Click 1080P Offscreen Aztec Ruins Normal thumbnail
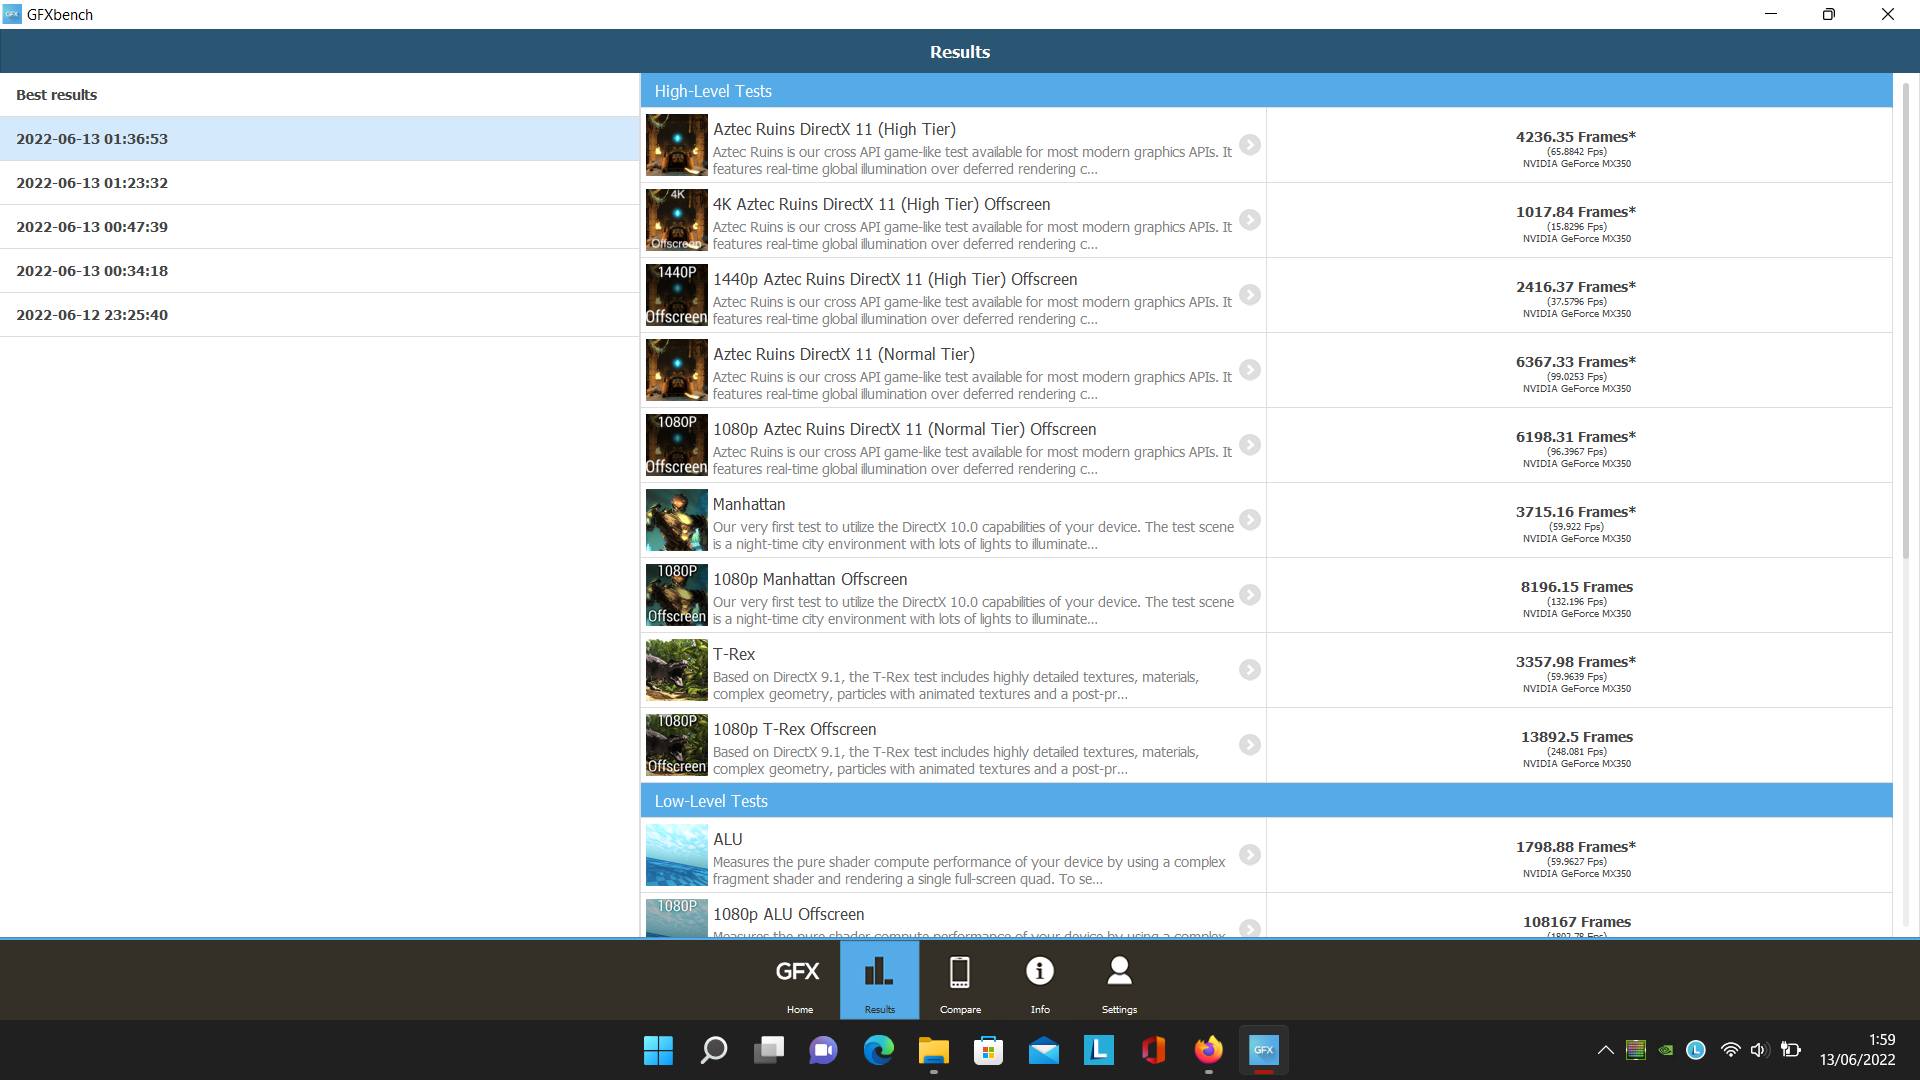 coord(677,445)
